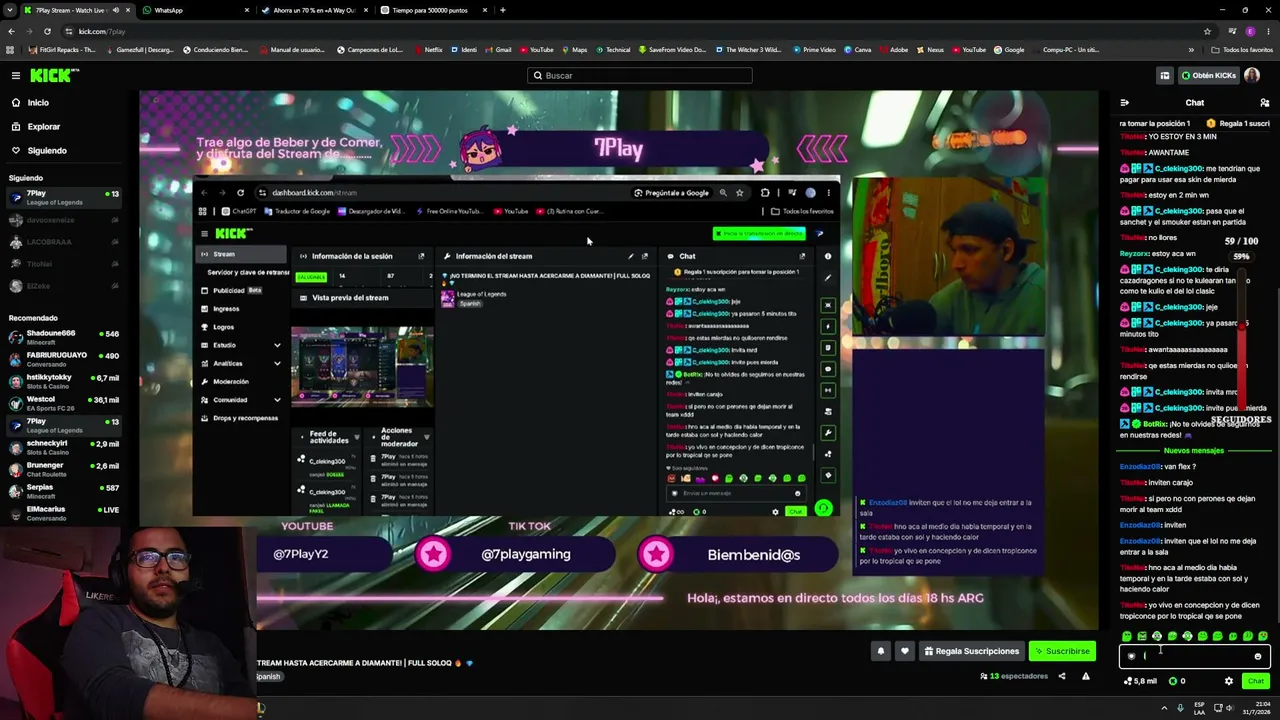Open 7Play in the Siguiendo list
The width and height of the screenshot is (1280, 720).
tap(62, 197)
